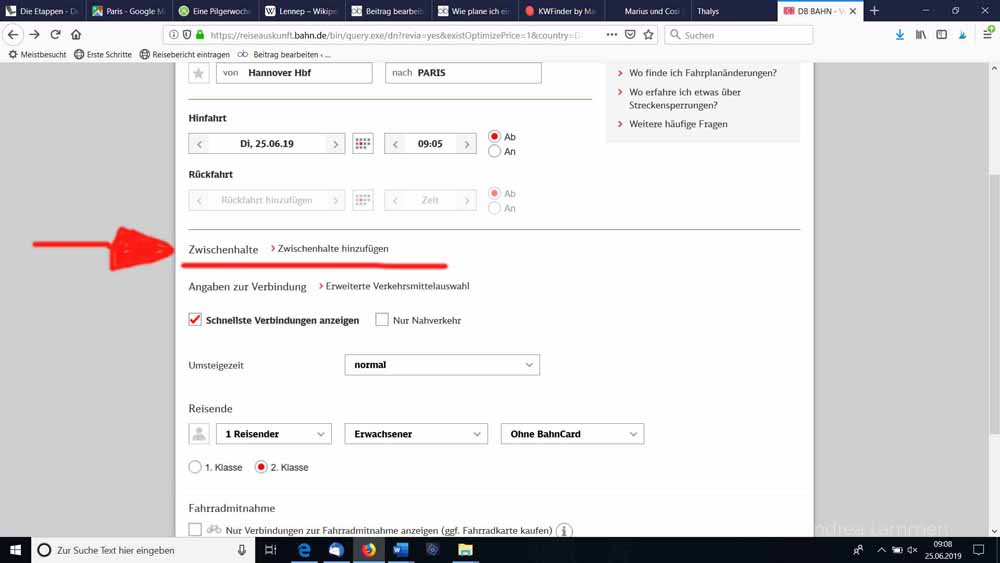Click into the nach PARIS destination field
Viewport: 1000px width, 563px height.
tap(478, 73)
